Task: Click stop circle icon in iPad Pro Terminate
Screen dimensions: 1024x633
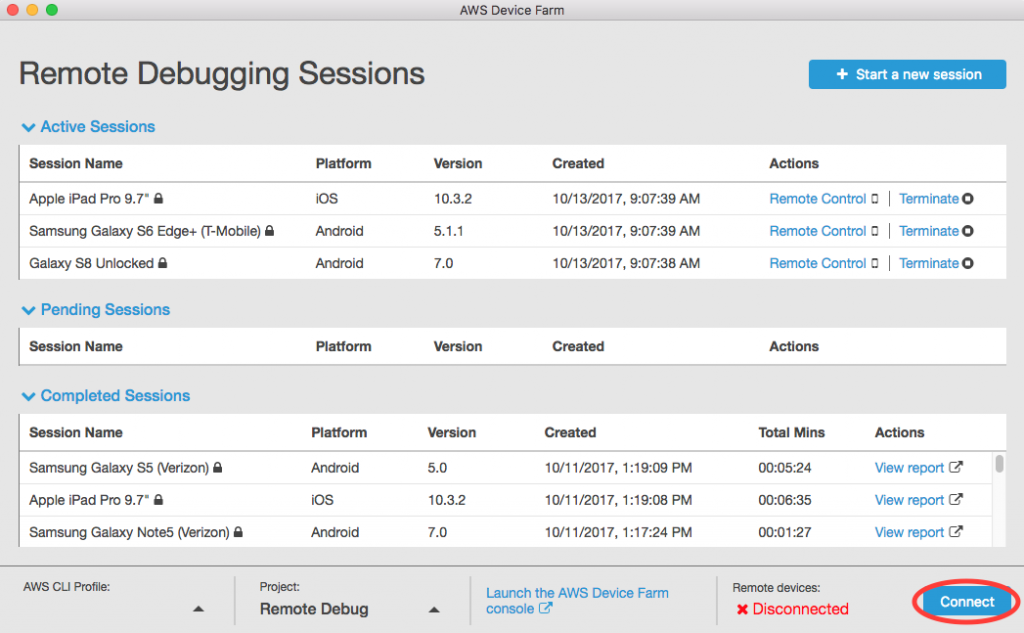Action: [x=968, y=199]
